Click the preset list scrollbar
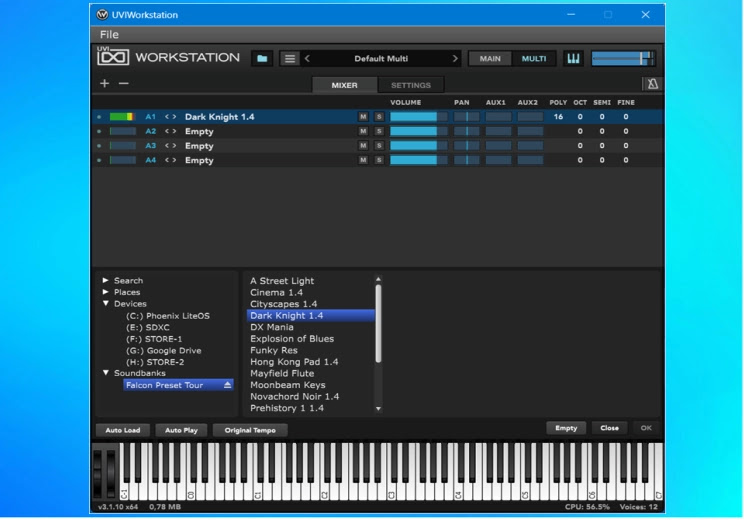The height and width of the screenshot is (520, 744). coord(378,324)
